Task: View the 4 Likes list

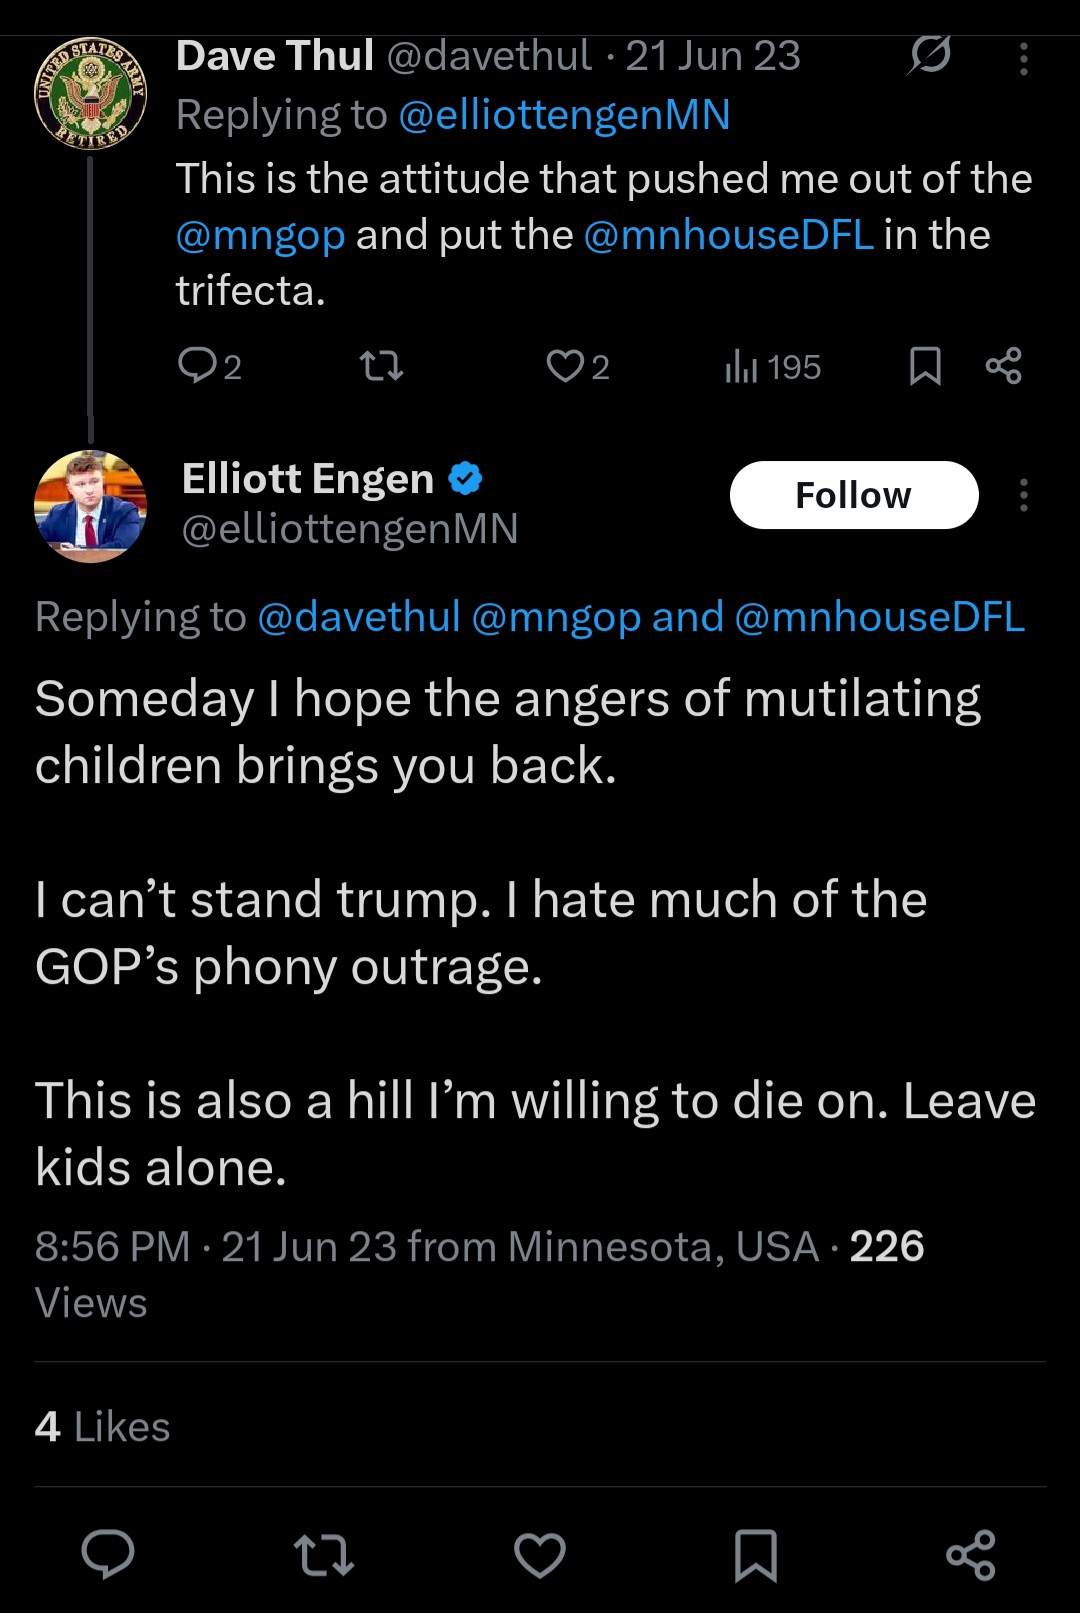Action: [102, 1427]
